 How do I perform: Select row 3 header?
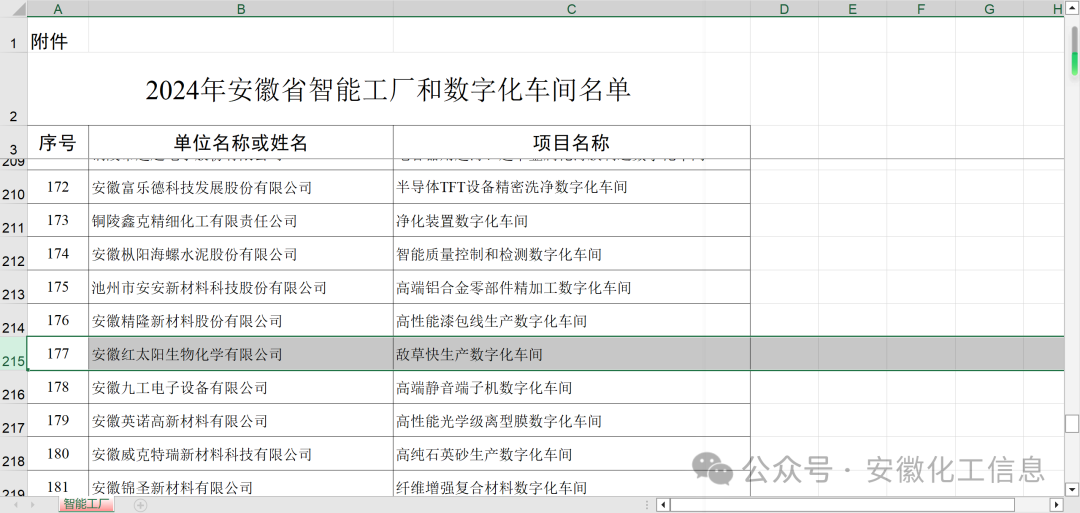tap(13, 142)
